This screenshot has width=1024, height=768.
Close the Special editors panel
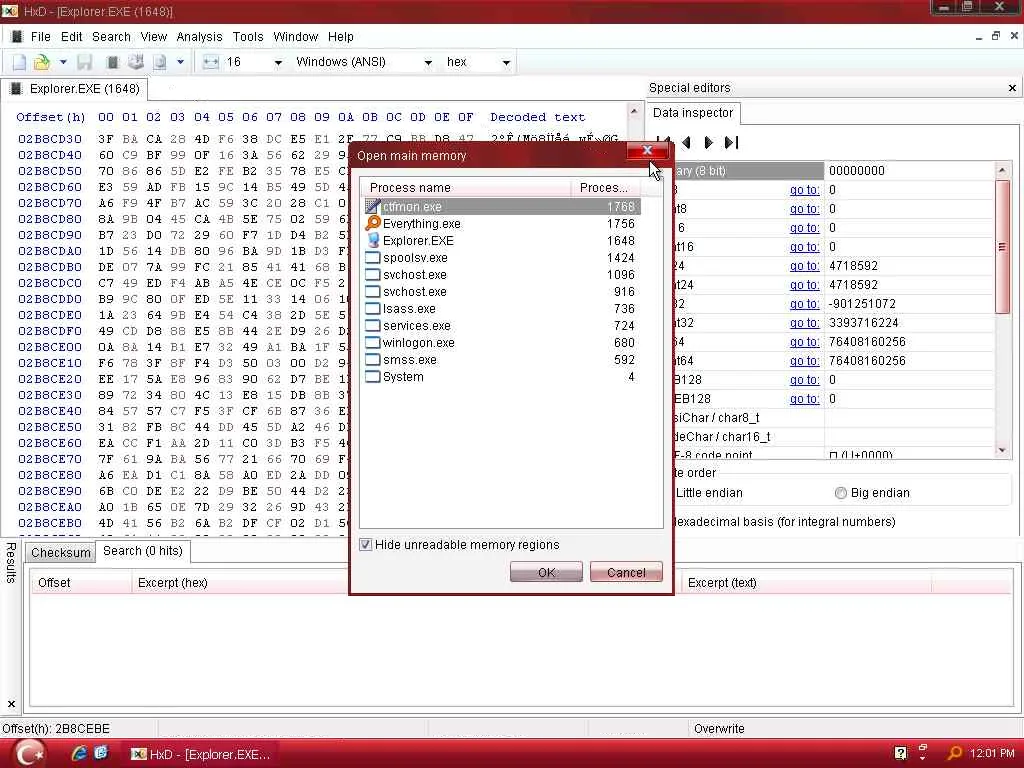click(x=1012, y=88)
